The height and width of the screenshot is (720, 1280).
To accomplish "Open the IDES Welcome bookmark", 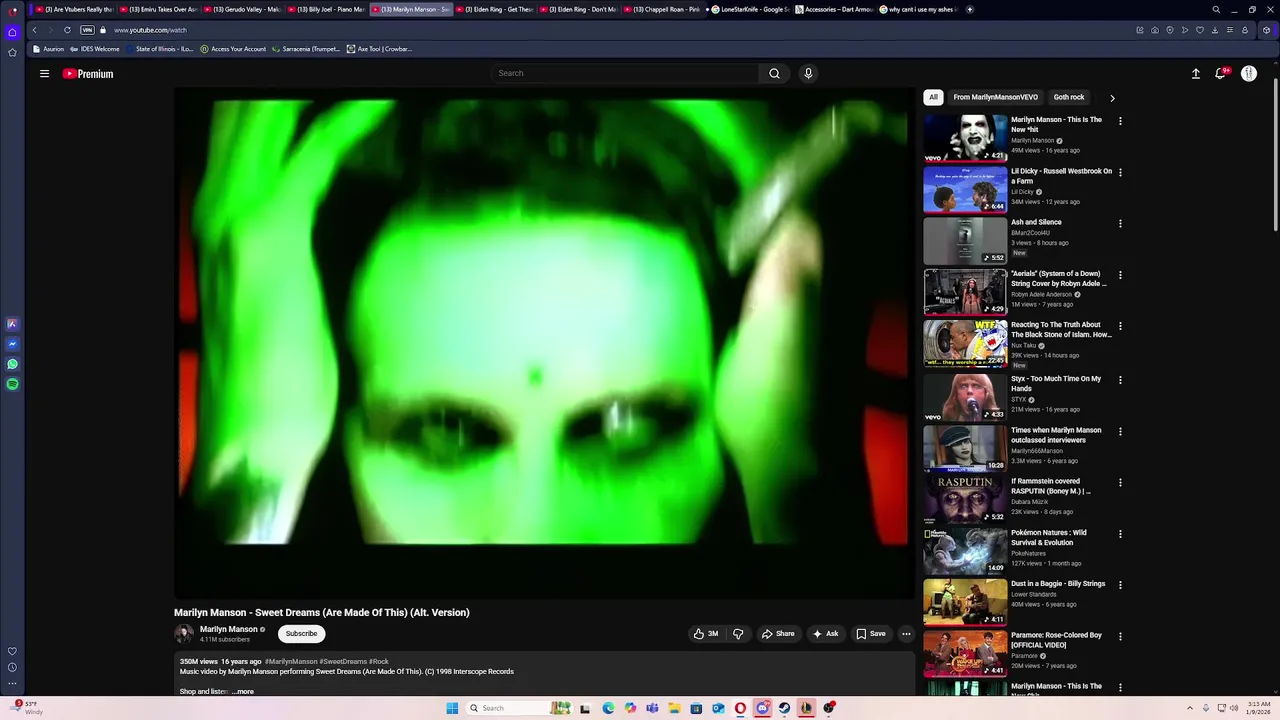I will [x=95, y=49].
